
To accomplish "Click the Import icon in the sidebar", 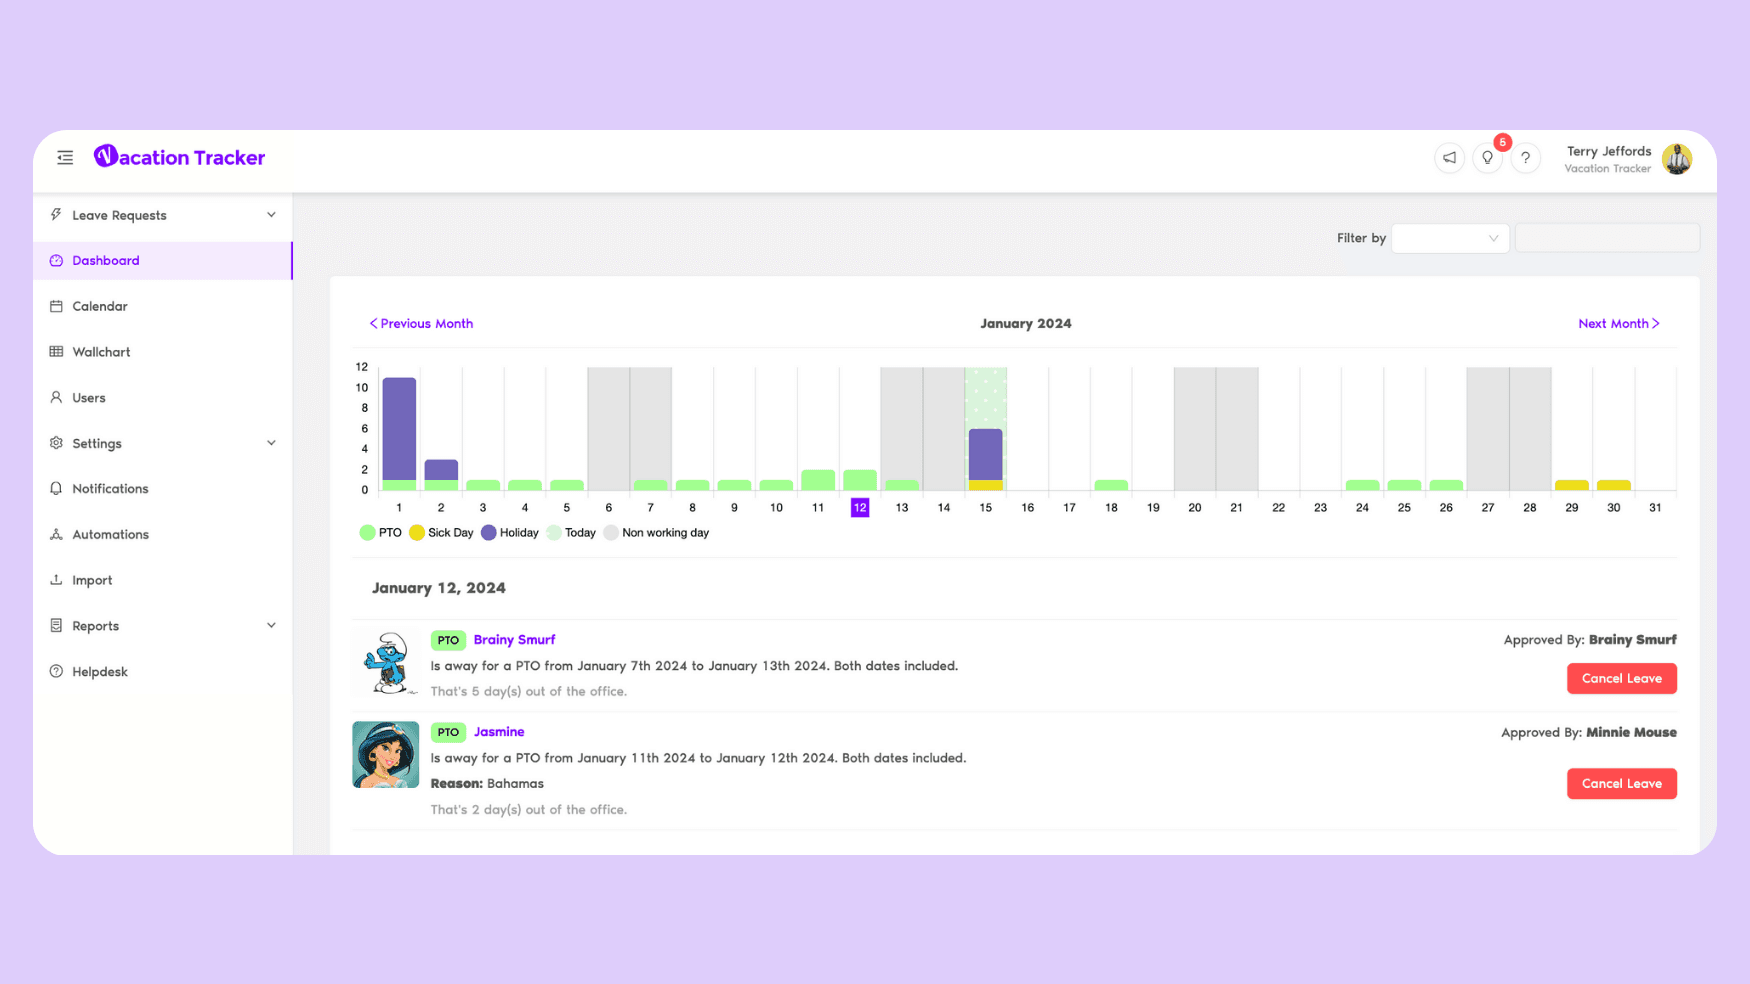I will (56, 580).
